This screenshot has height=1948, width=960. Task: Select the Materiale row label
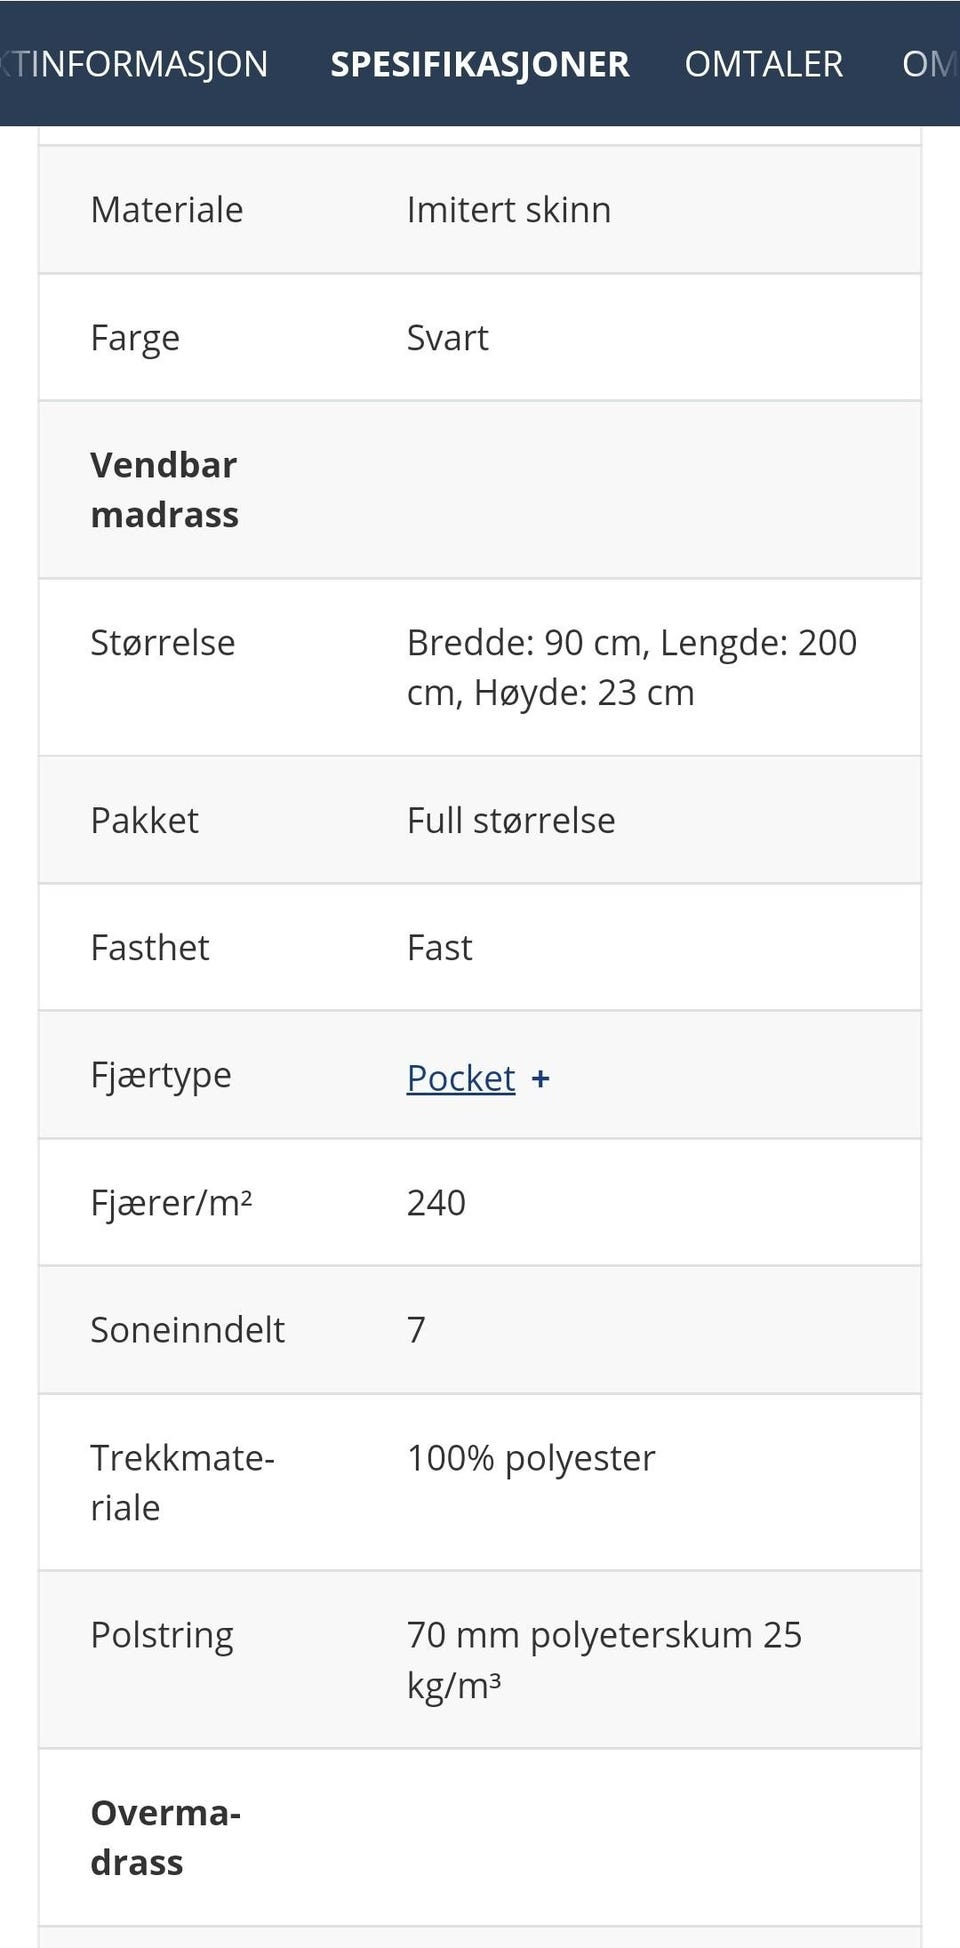tap(166, 210)
